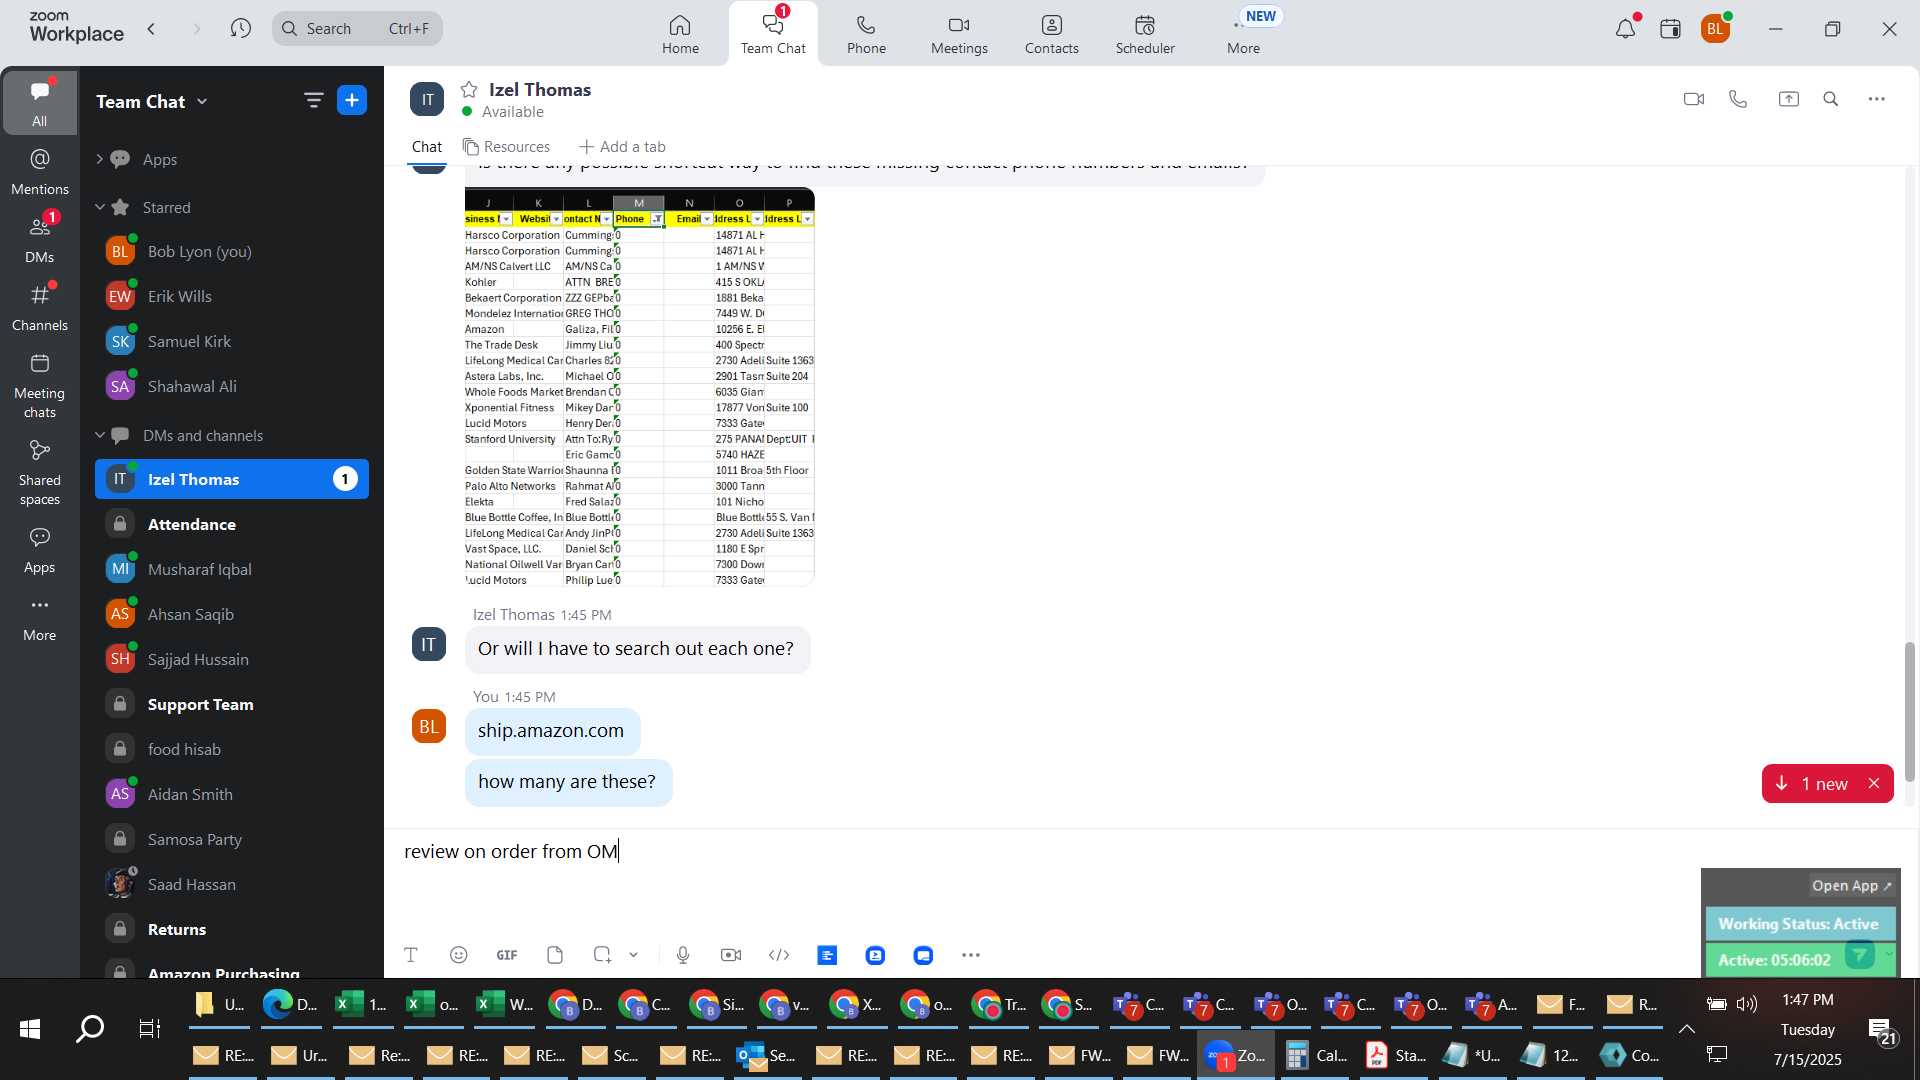The width and height of the screenshot is (1920, 1080).
Task: Record an audio message
Action: (x=683, y=955)
